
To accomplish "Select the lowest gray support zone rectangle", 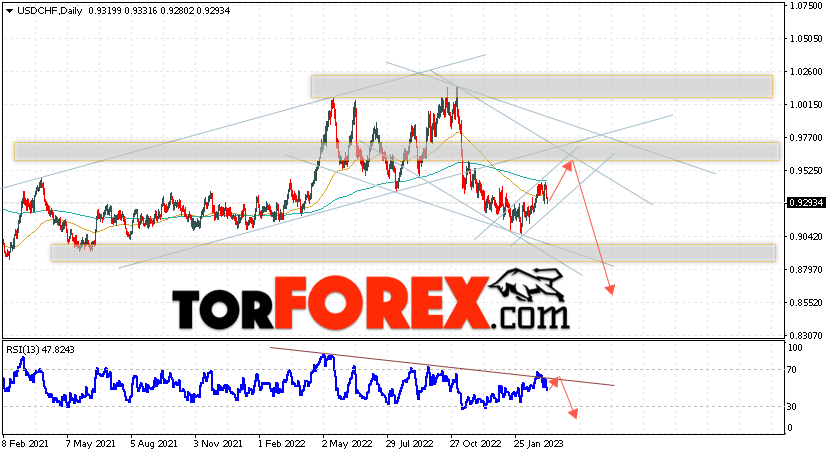I will pyautogui.click(x=413, y=253).
